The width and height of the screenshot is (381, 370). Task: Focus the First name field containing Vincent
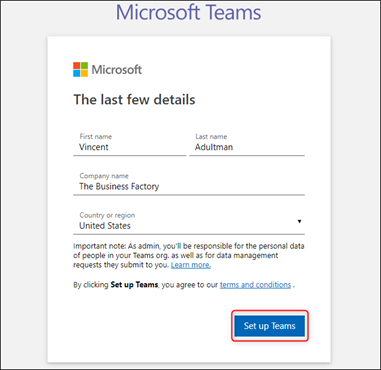(130, 144)
